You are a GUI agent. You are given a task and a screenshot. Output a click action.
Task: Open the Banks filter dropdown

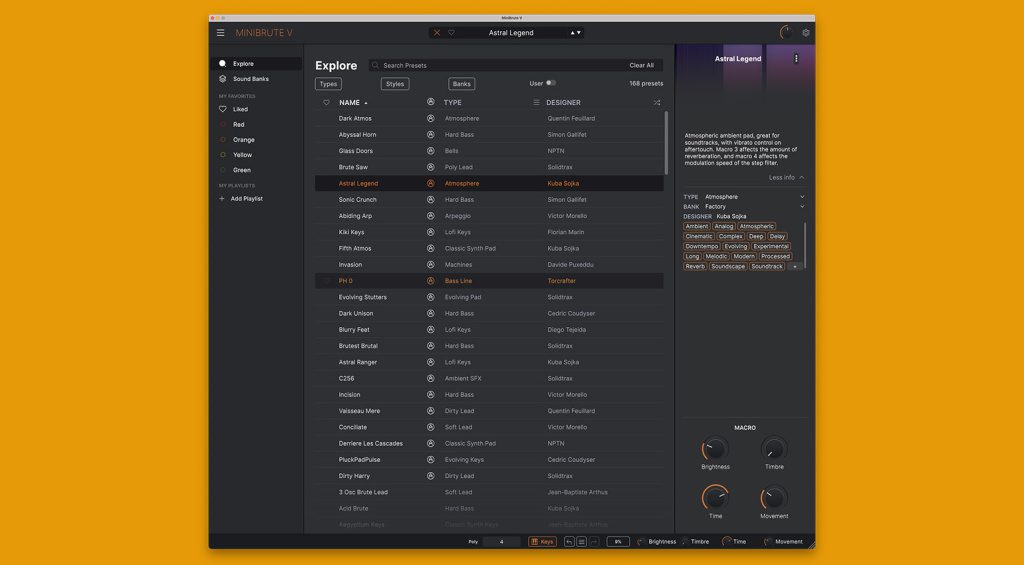(x=462, y=84)
